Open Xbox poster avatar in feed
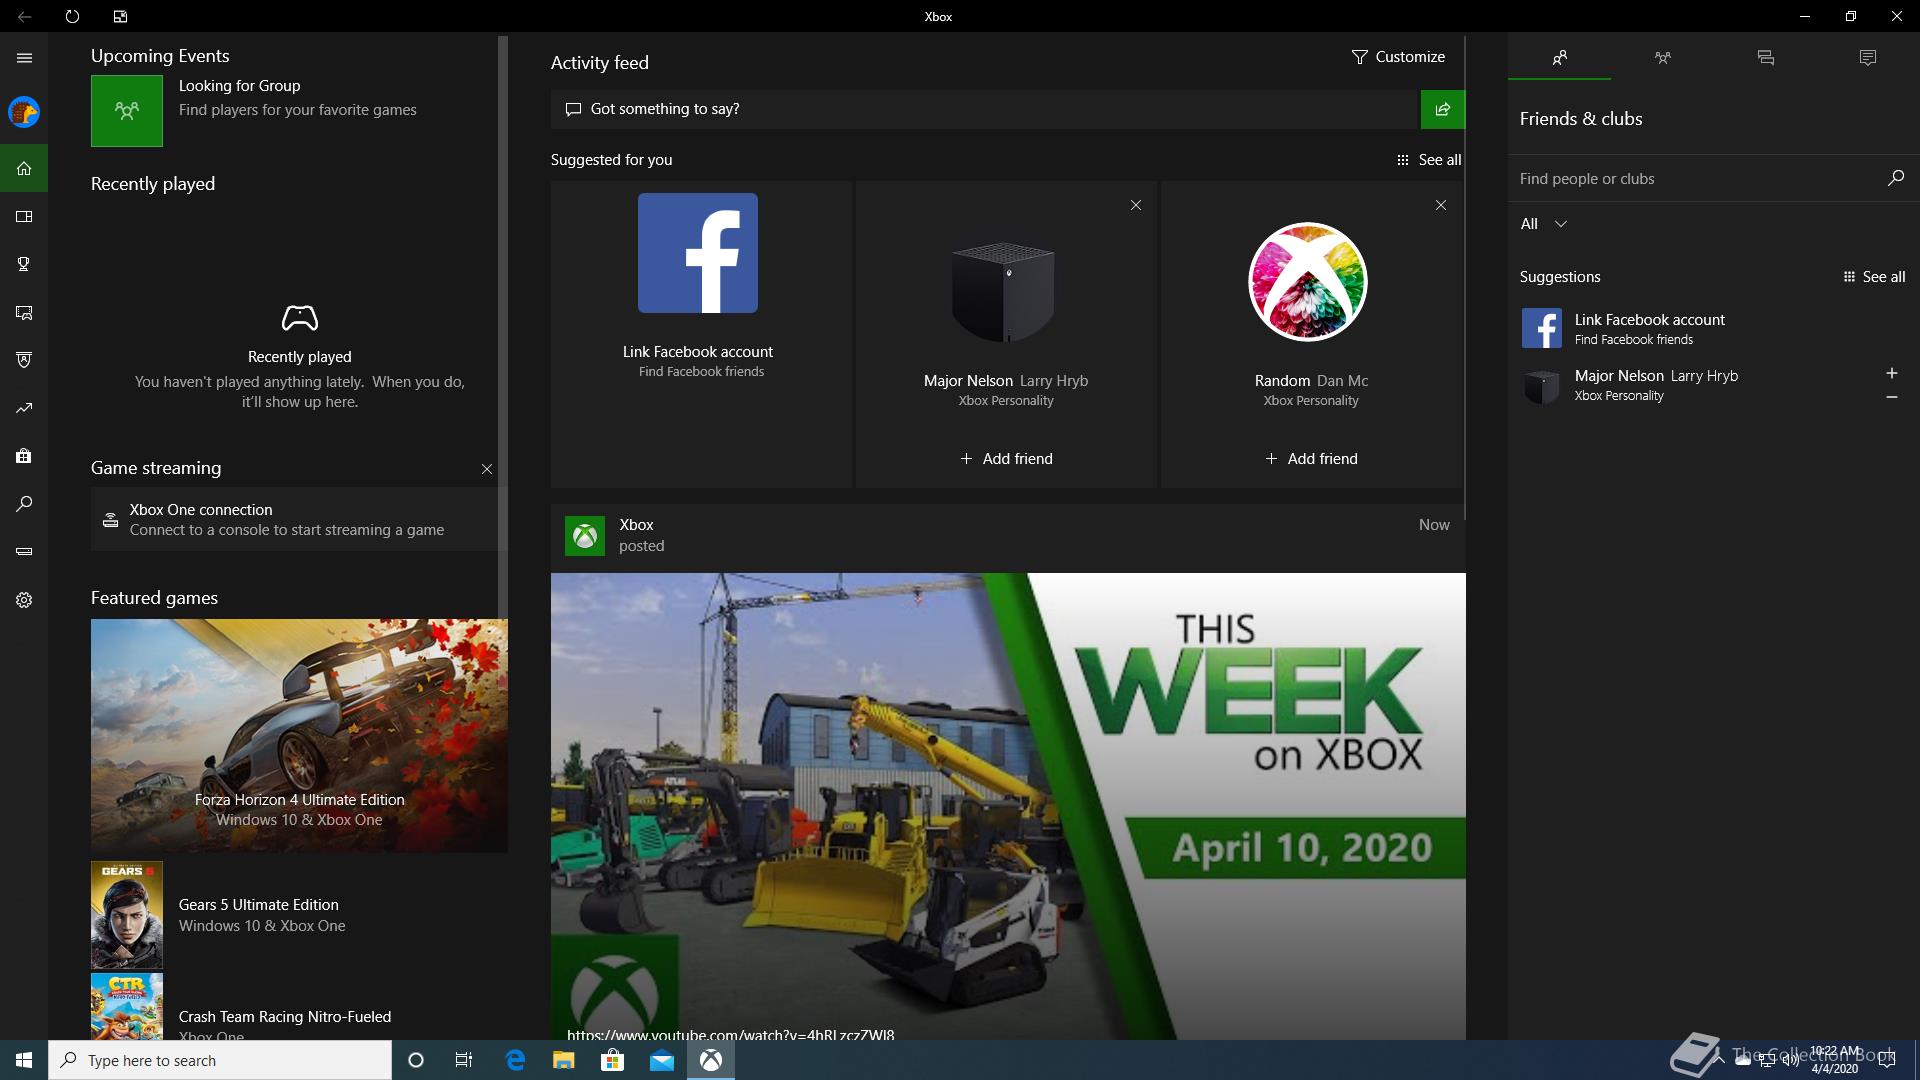The height and width of the screenshot is (1080, 1920). 585,536
